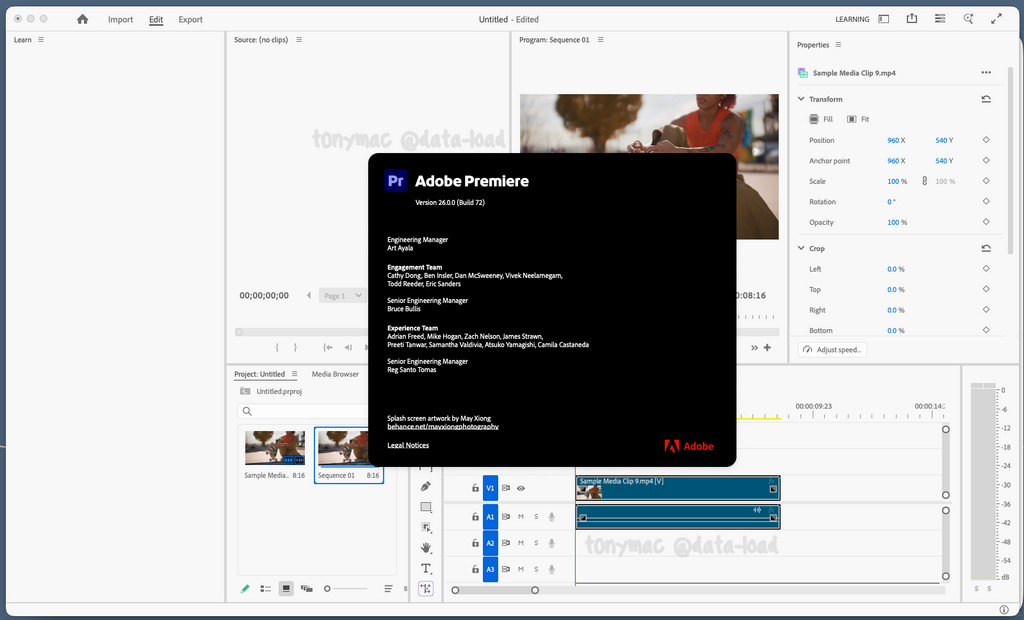Toggle V1 track output eye icon
The image size is (1024, 620).
(521, 488)
